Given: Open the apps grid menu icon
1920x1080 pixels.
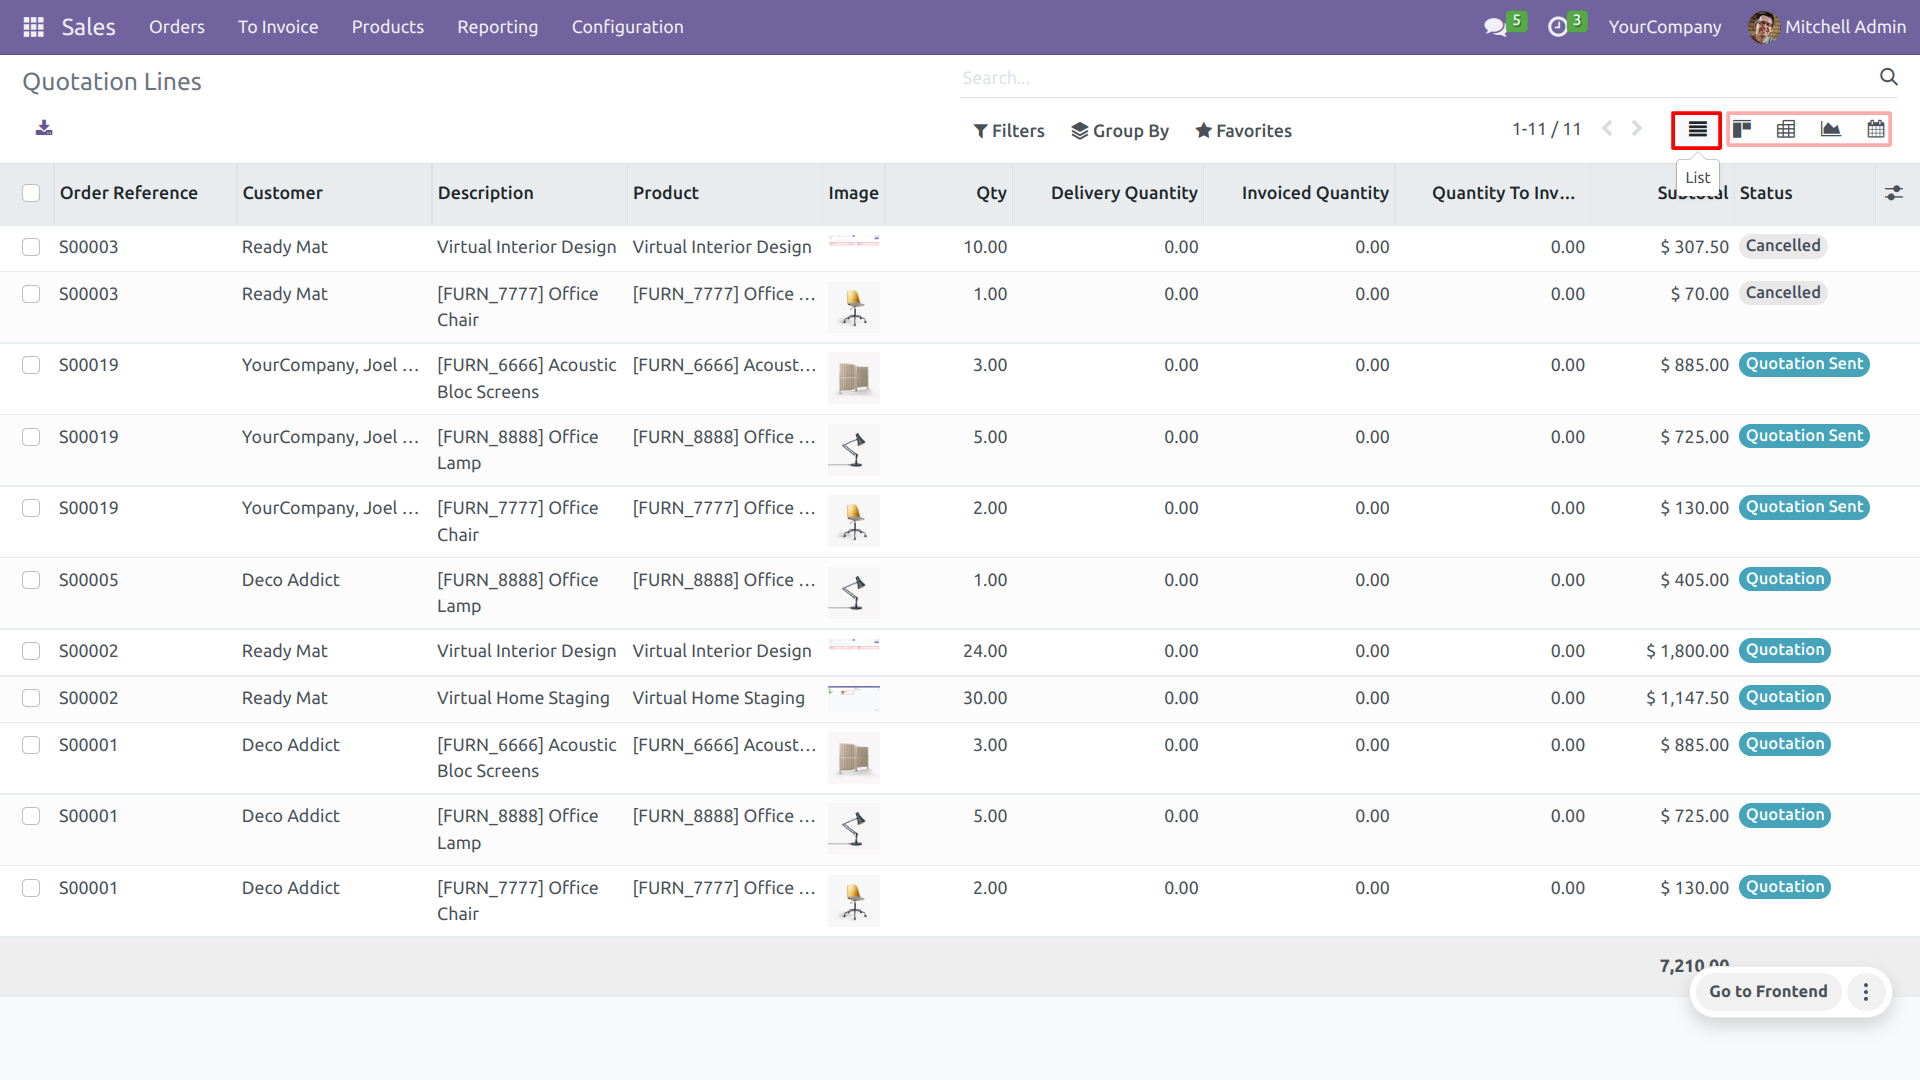Looking at the screenshot, I should [33, 27].
